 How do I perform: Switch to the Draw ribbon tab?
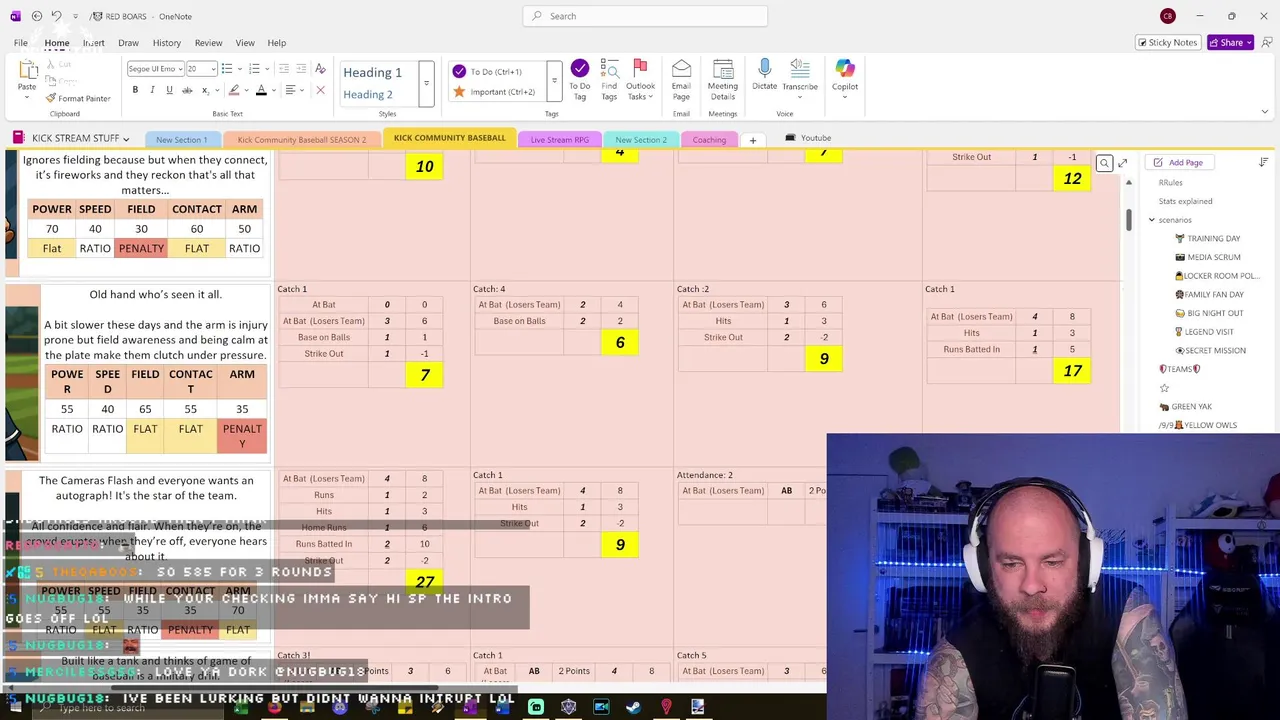coord(128,43)
